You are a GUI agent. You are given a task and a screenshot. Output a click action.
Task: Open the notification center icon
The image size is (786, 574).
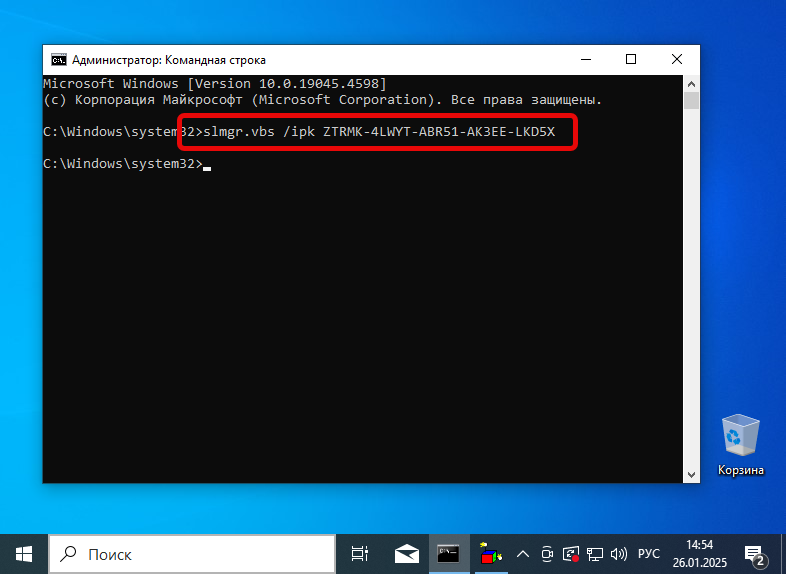pos(755,553)
